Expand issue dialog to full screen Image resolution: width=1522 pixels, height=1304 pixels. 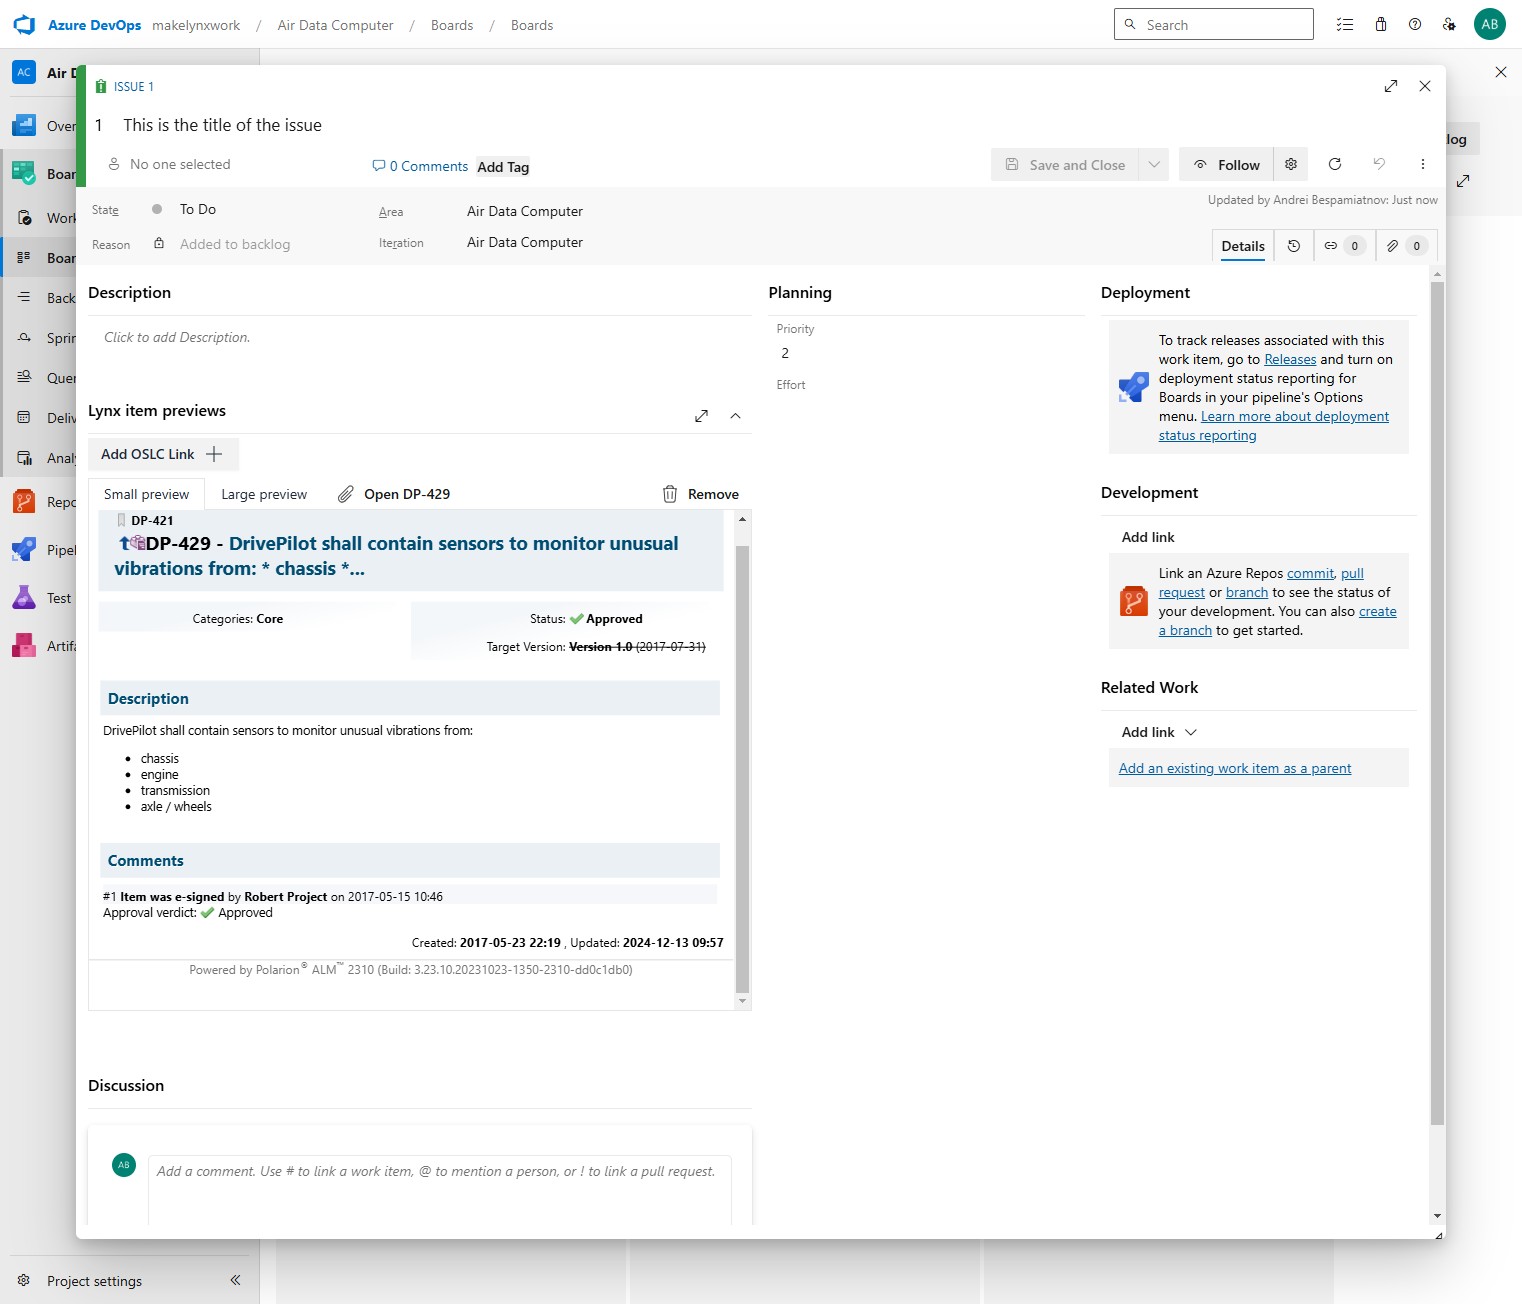[x=1391, y=86]
